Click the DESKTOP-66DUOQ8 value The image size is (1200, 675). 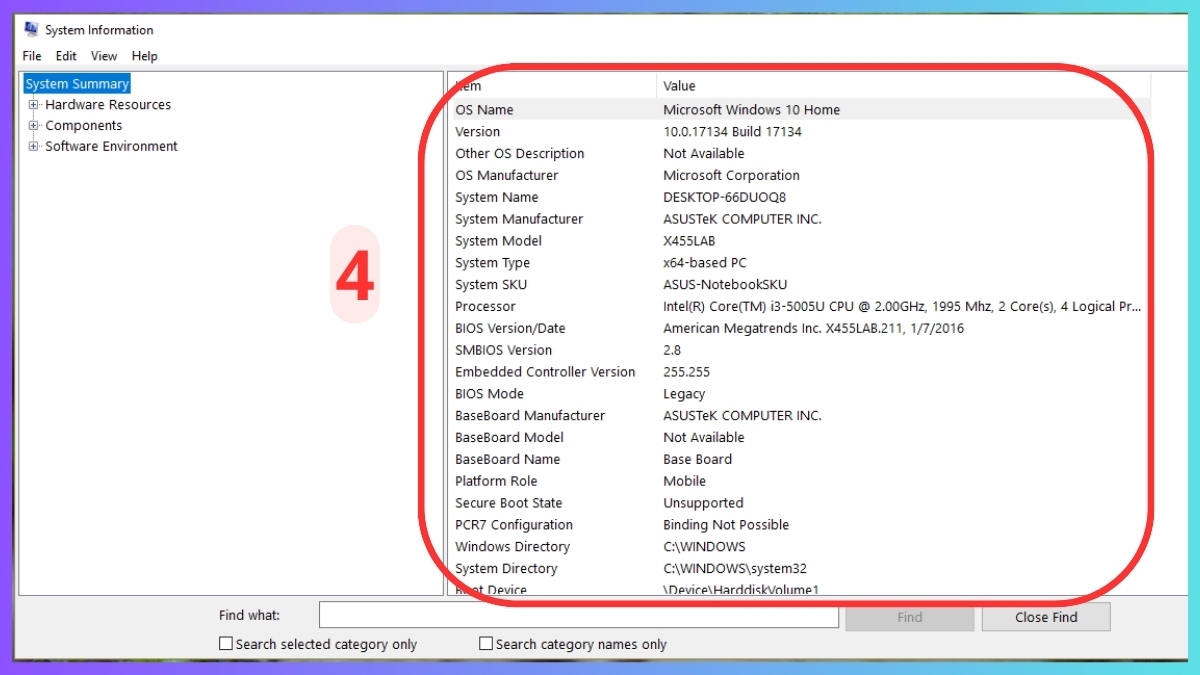coord(725,198)
